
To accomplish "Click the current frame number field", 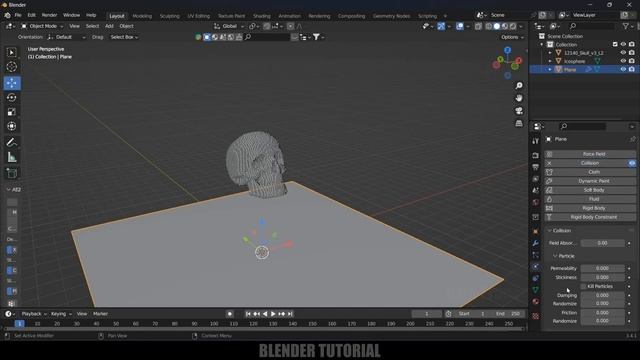I will [427, 314].
